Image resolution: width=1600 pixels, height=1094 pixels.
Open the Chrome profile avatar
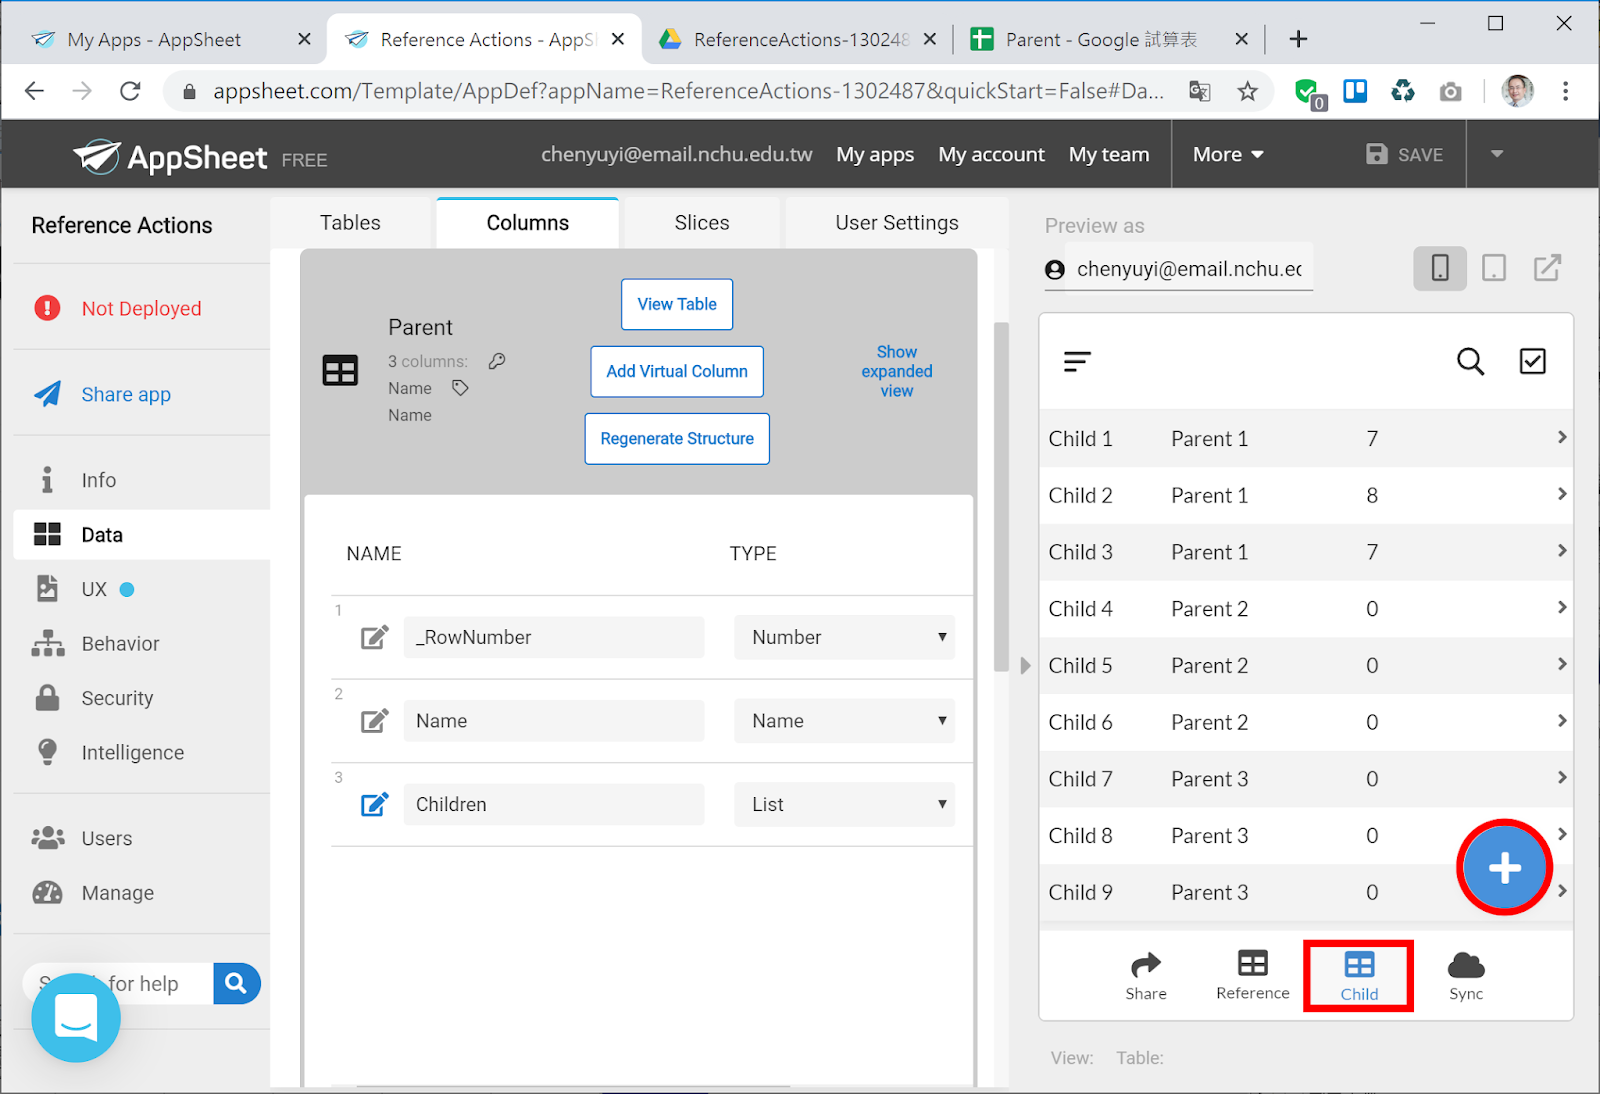(1517, 91)
